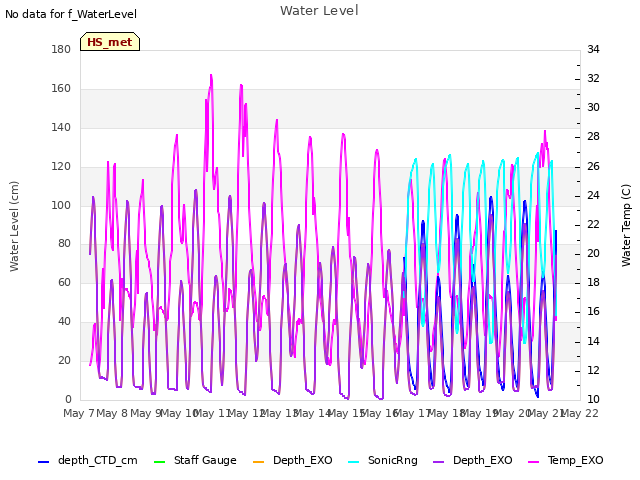Click the May 8 date label
Screen dimensions: 640x480
tap(112, 413)
